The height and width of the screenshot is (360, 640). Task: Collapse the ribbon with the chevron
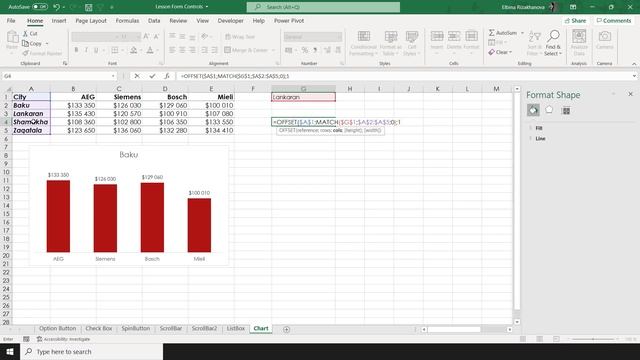634,64
